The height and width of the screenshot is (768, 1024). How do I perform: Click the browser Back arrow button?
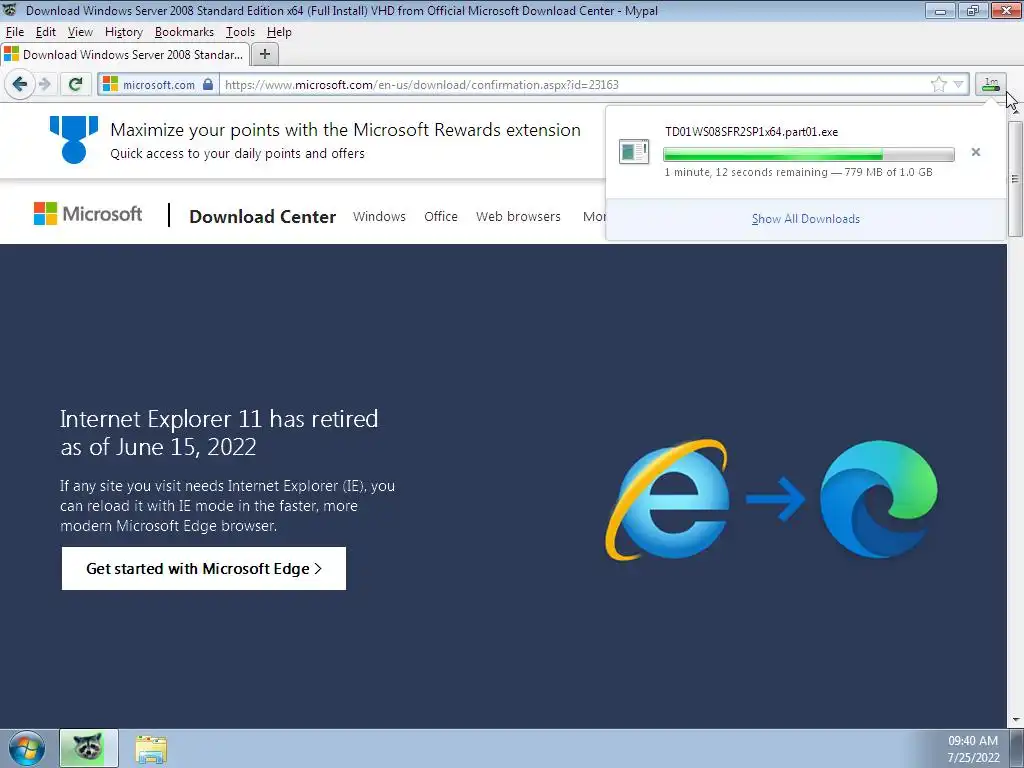20,85
